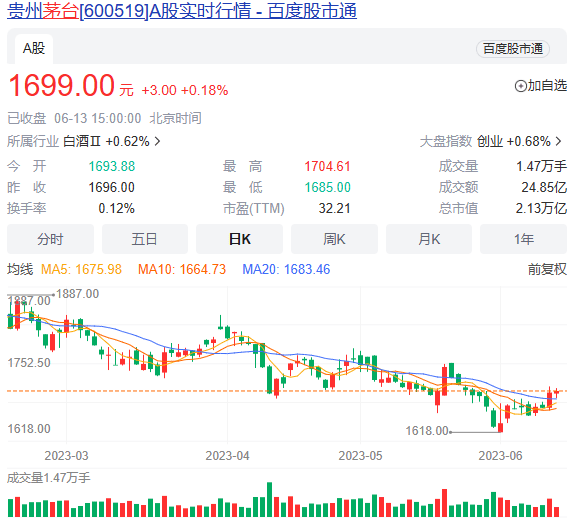Show the 1年 chart range
The height and width of the screenshot is (524, 574).
click(523, 239)
